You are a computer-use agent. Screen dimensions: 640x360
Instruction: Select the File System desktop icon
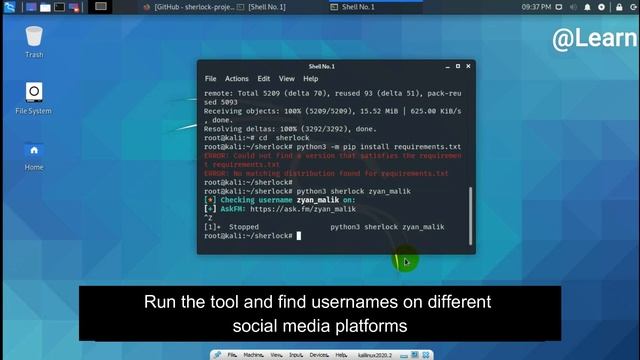point(33,98)
